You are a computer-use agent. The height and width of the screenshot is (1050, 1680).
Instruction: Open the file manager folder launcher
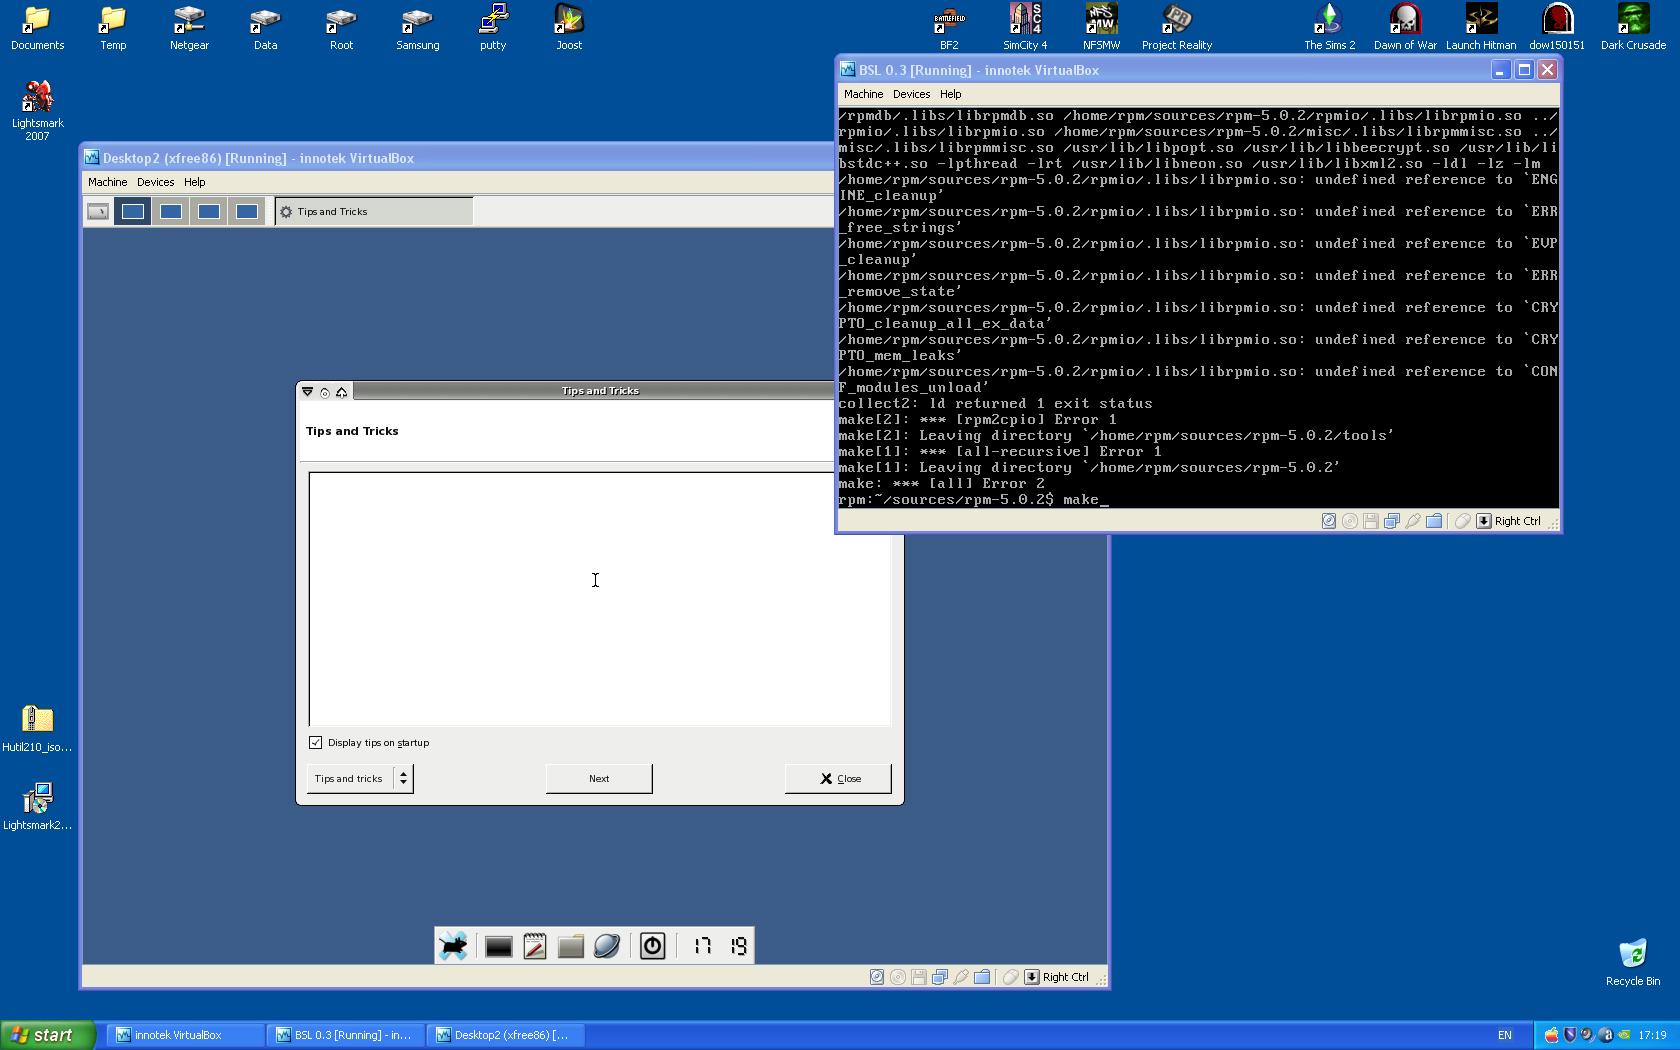click(x=571, y=946)
